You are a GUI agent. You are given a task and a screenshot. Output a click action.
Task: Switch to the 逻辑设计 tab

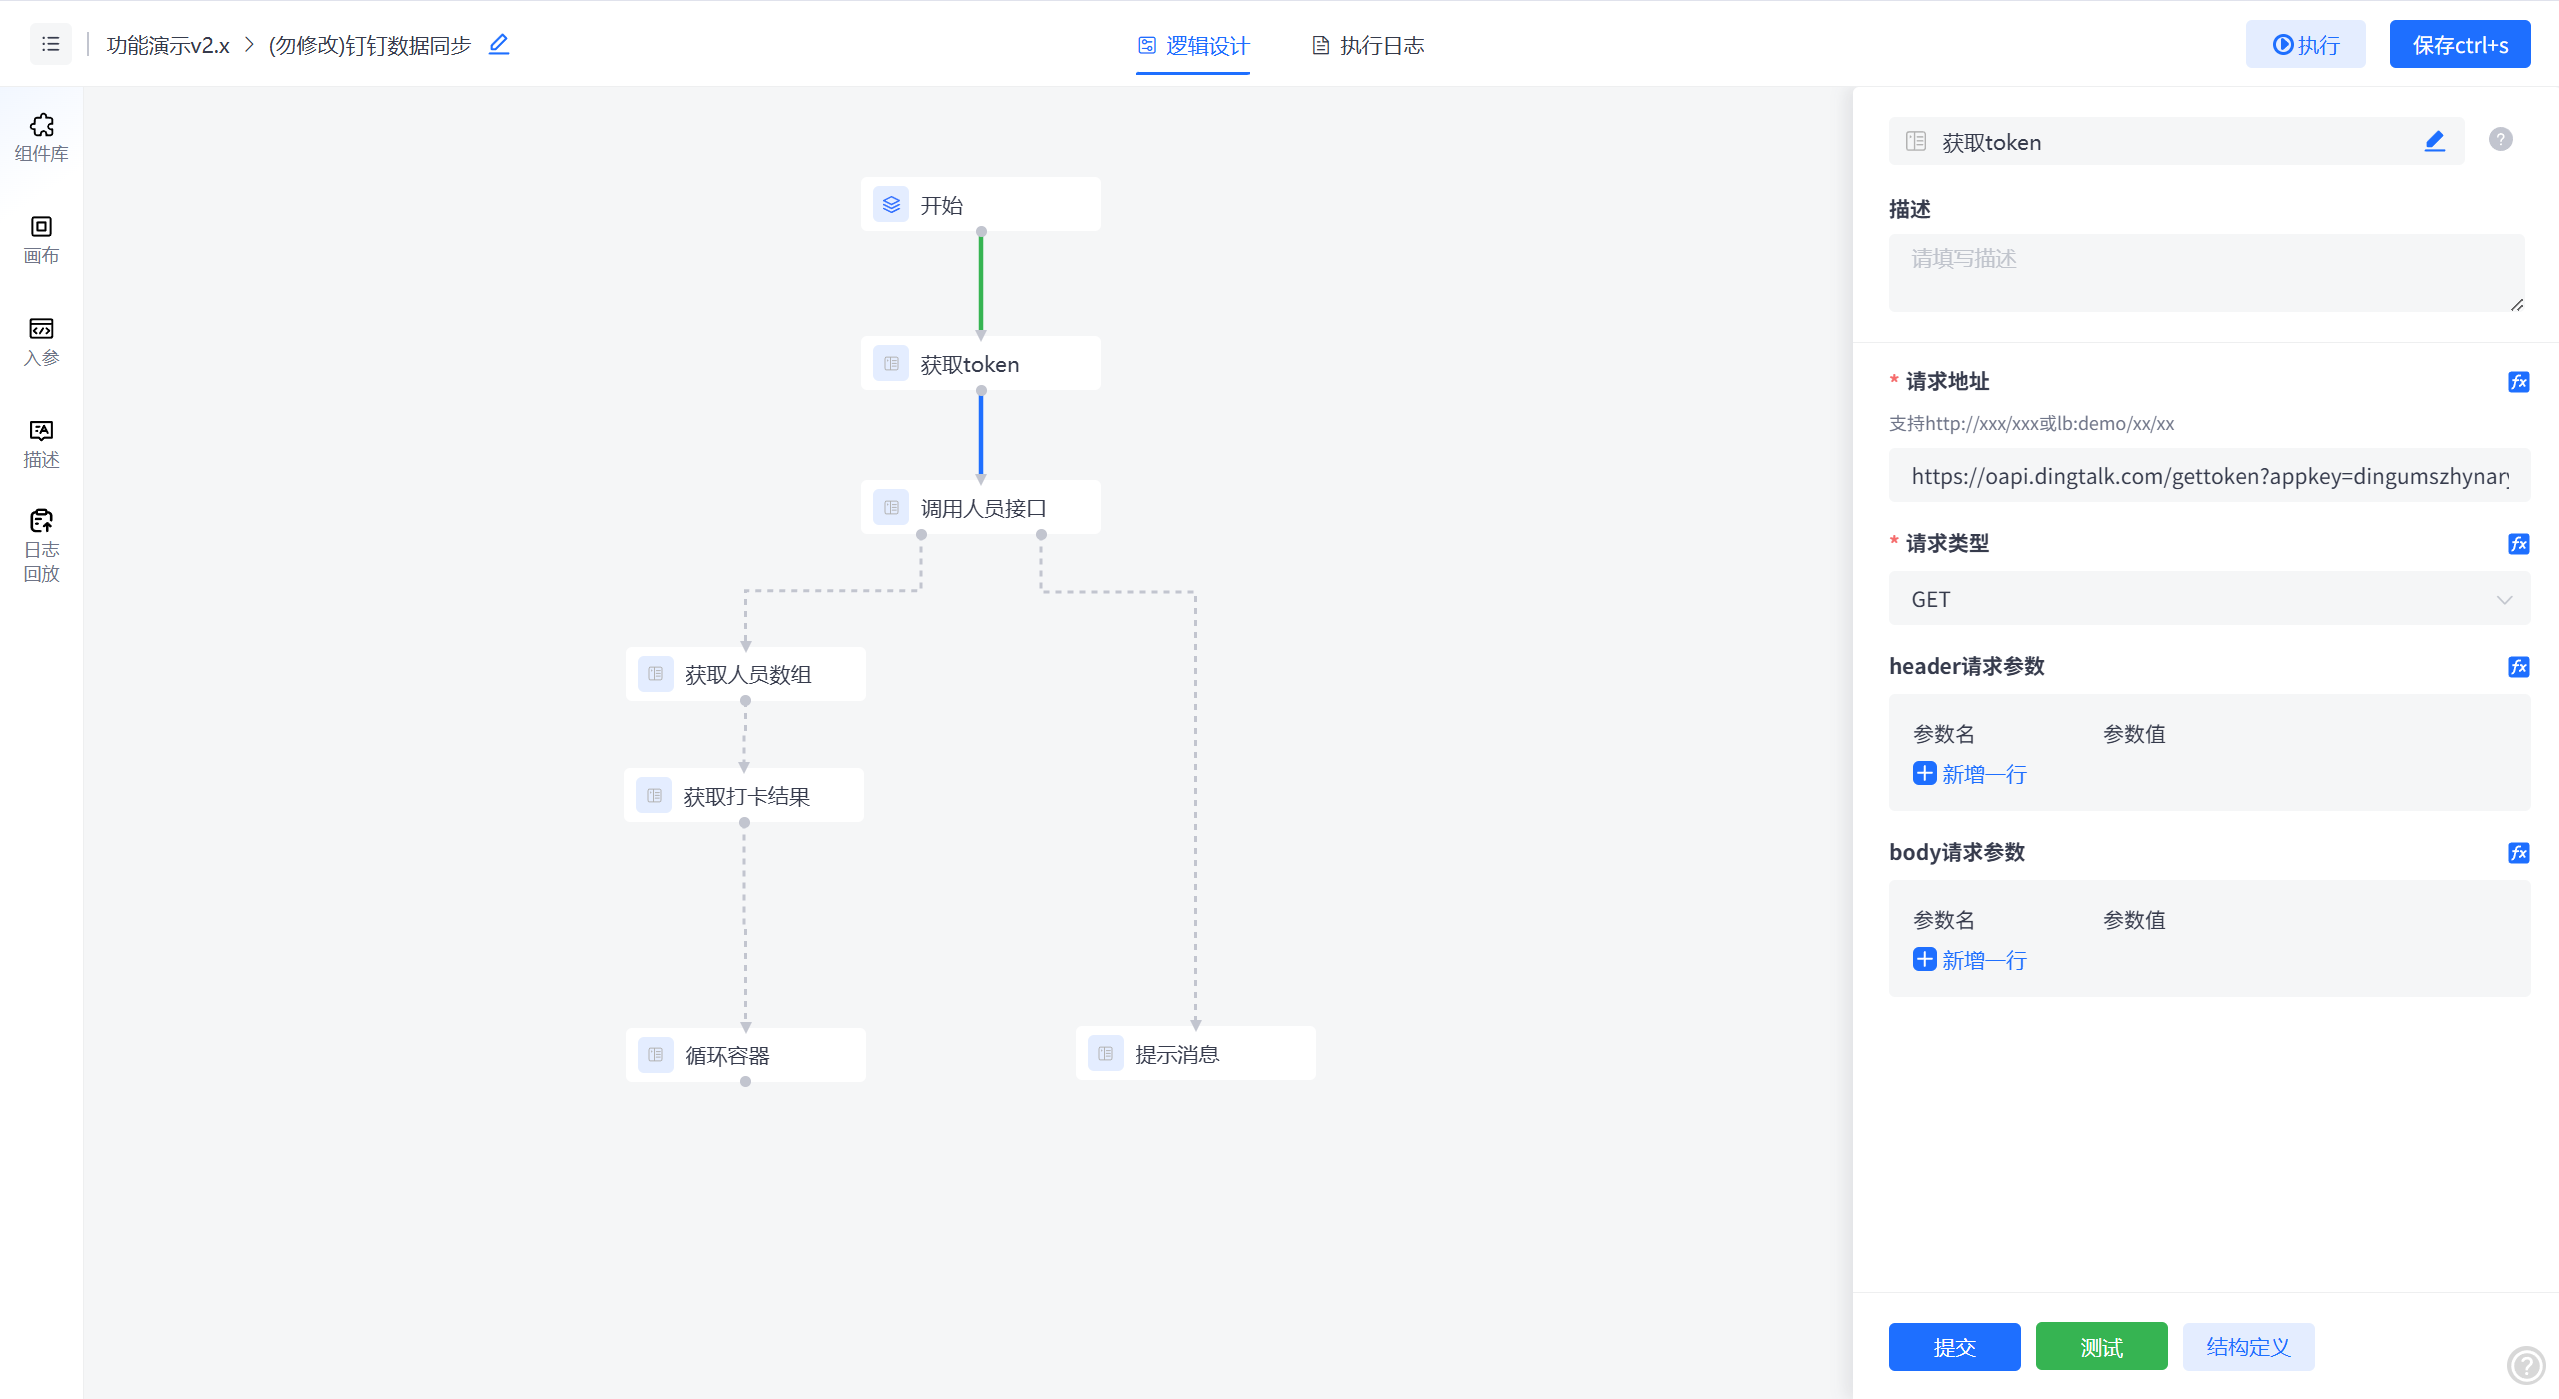click(1193, 45)
